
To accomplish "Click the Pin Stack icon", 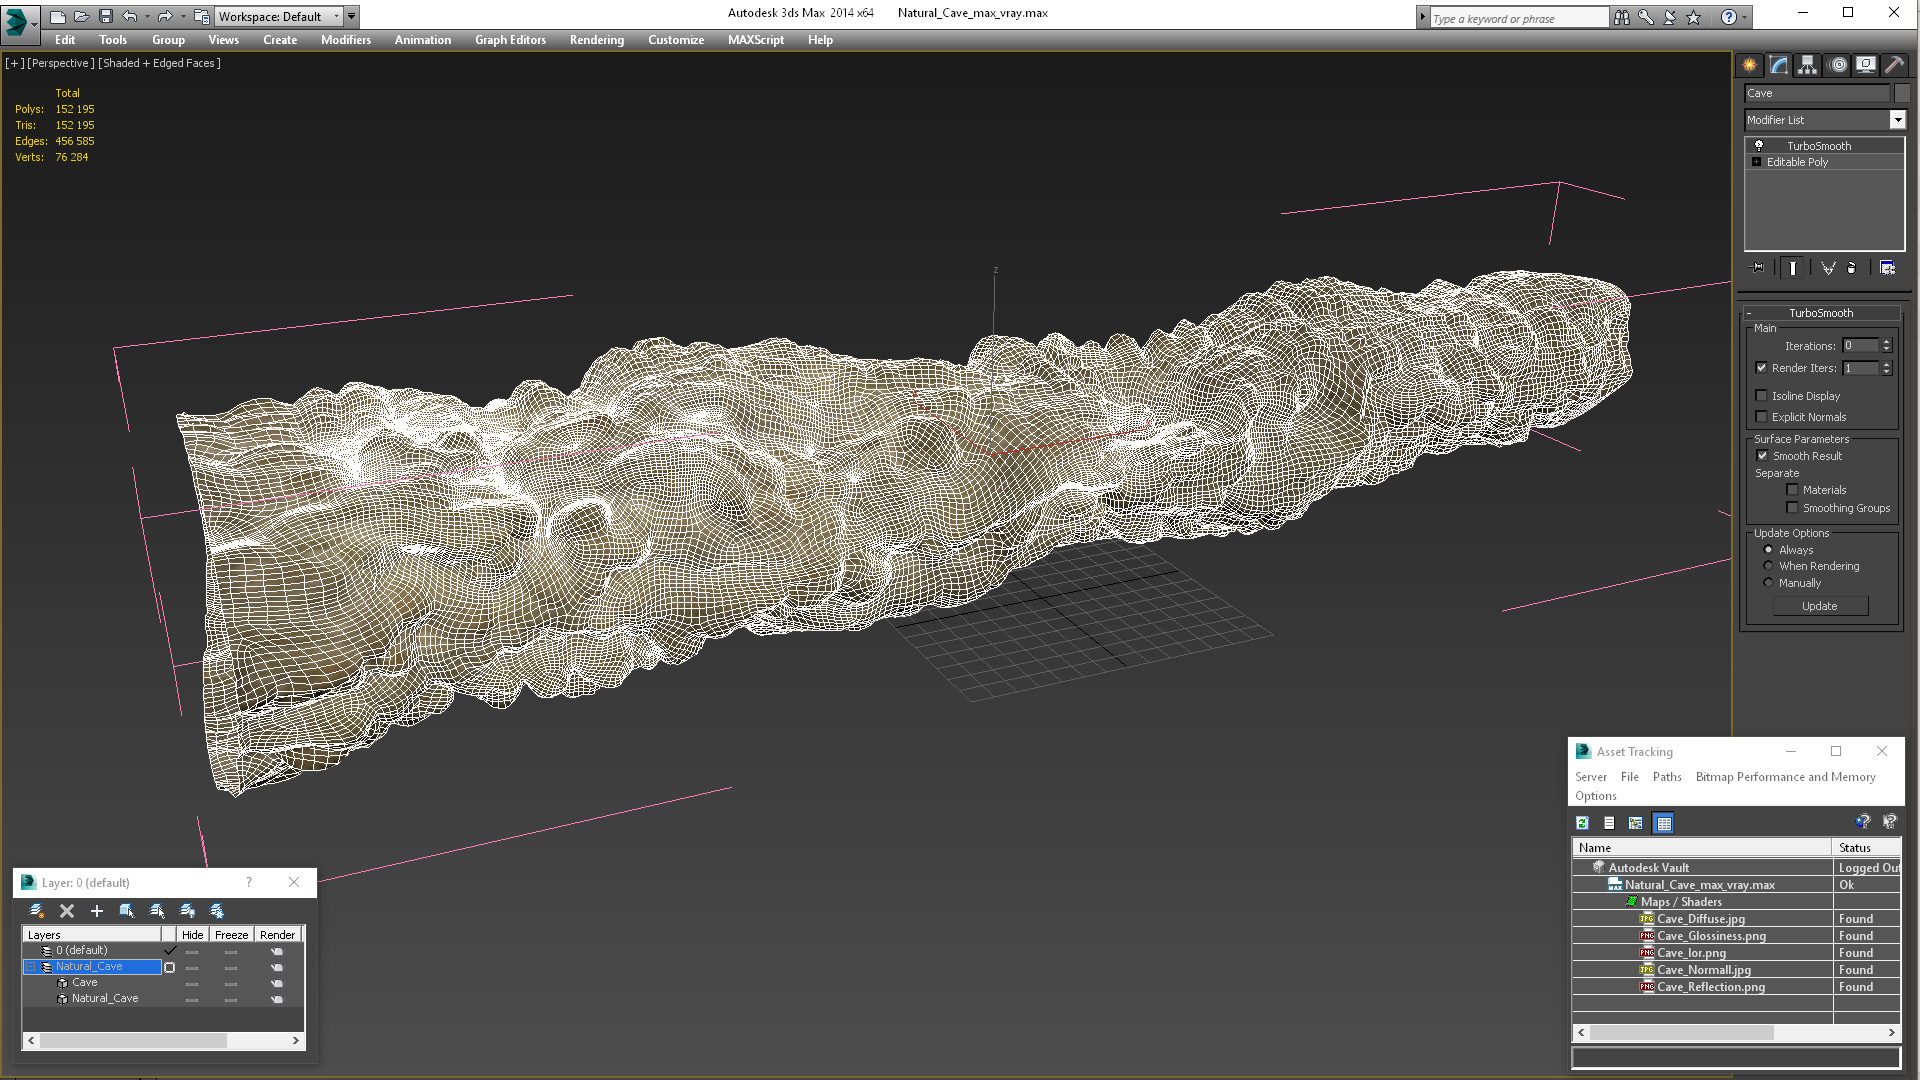I will (x=1758, y=268).
